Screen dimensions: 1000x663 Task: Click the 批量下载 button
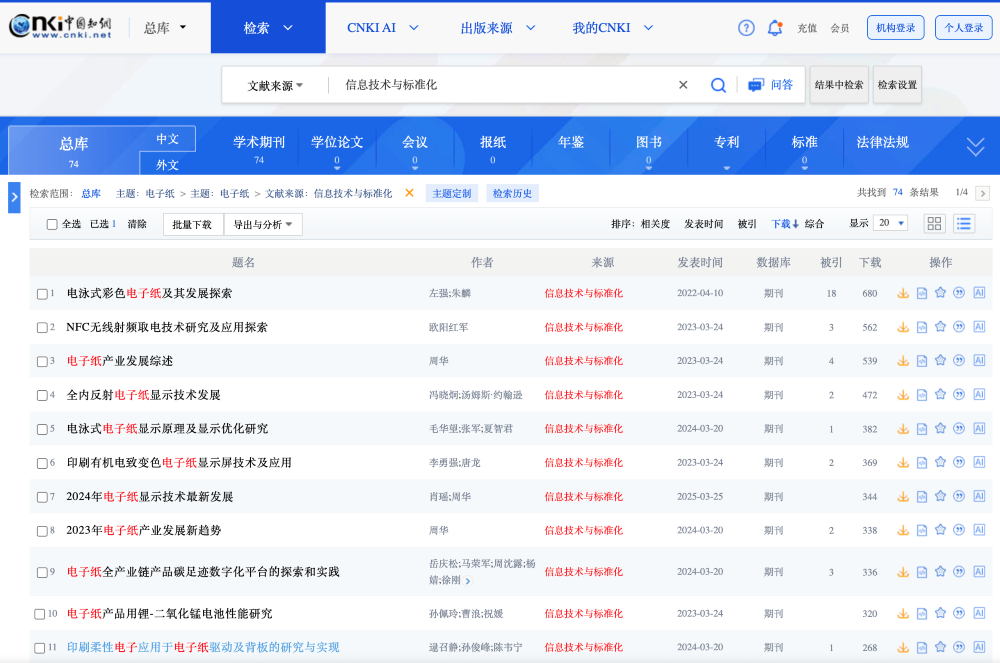(192, 225)
